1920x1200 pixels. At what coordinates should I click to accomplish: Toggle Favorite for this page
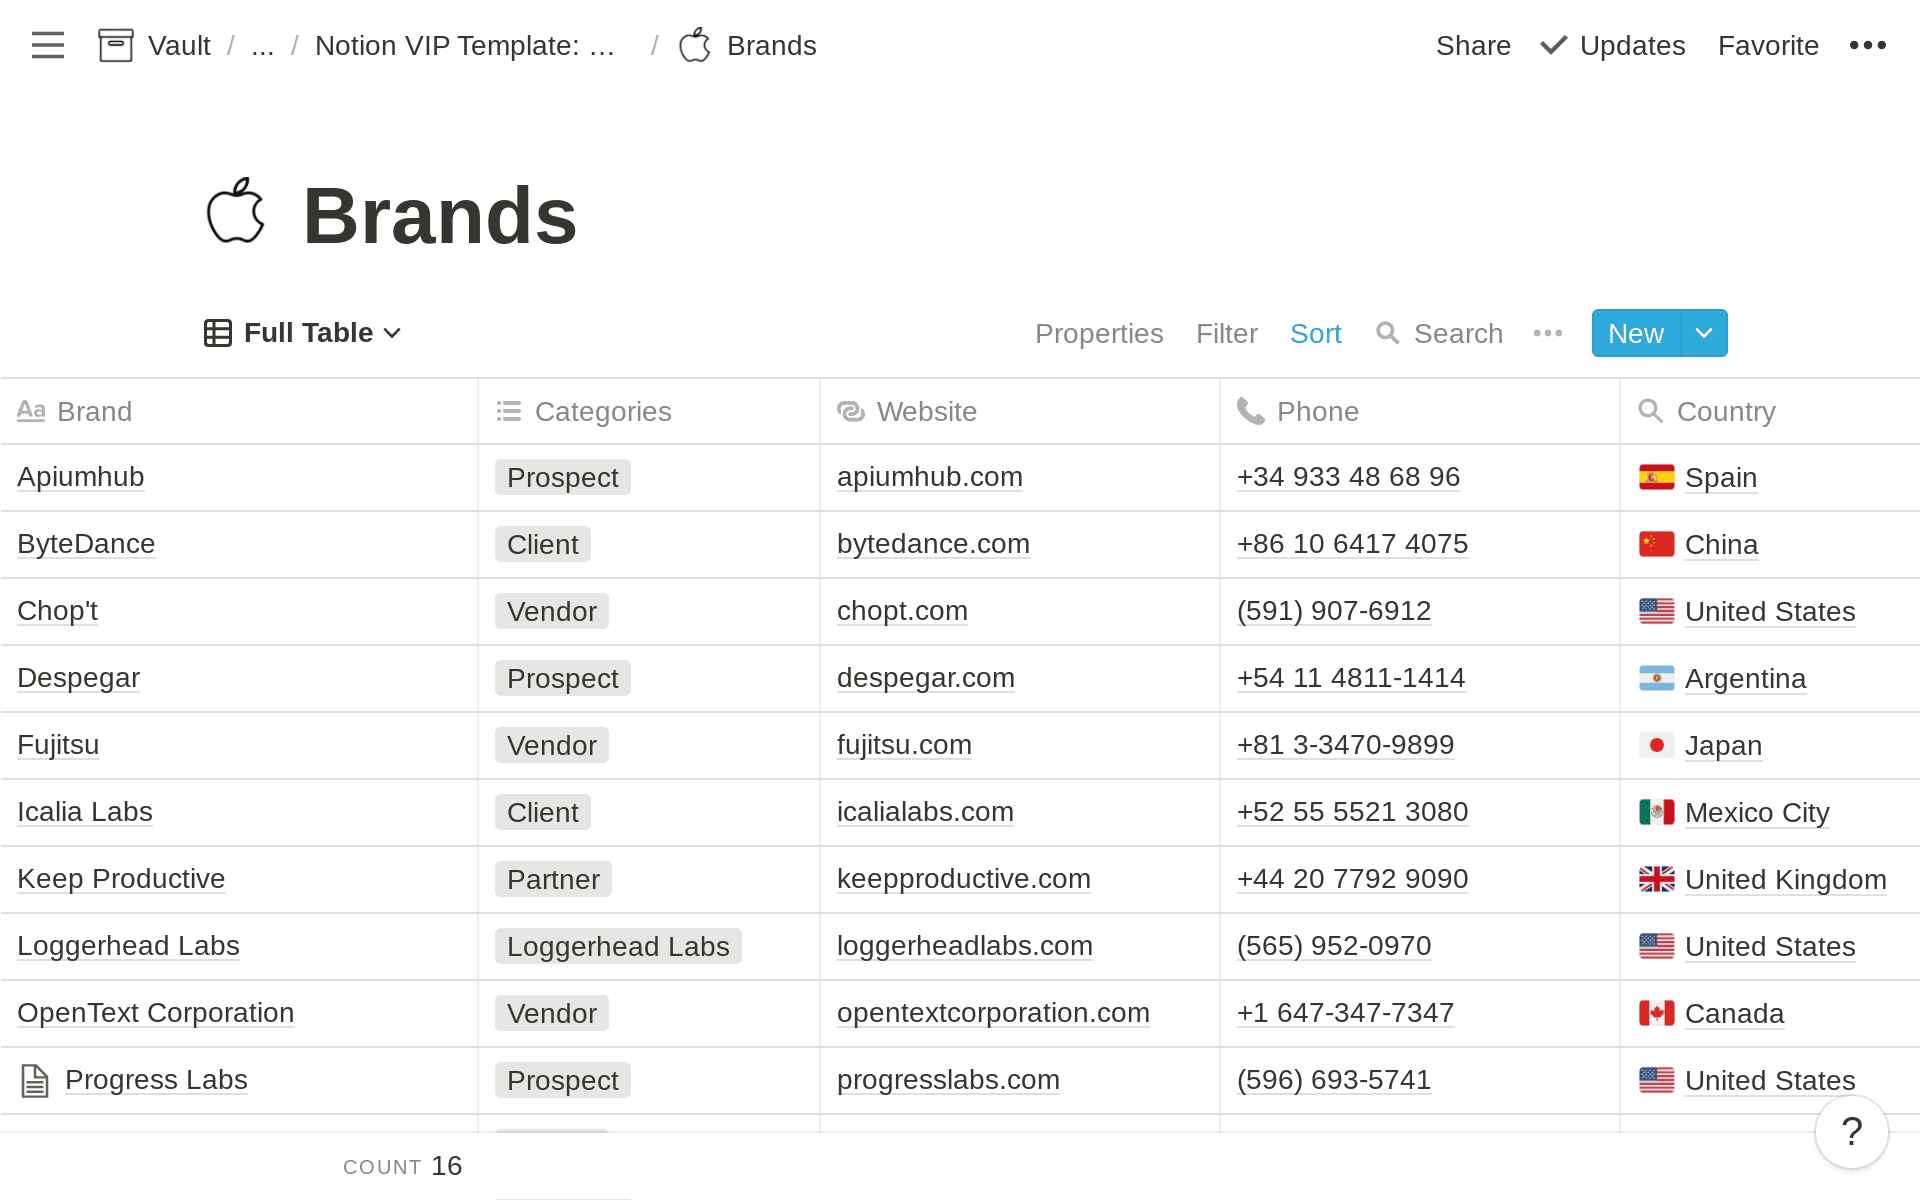pyautogui.click(x=1767, y=46)
